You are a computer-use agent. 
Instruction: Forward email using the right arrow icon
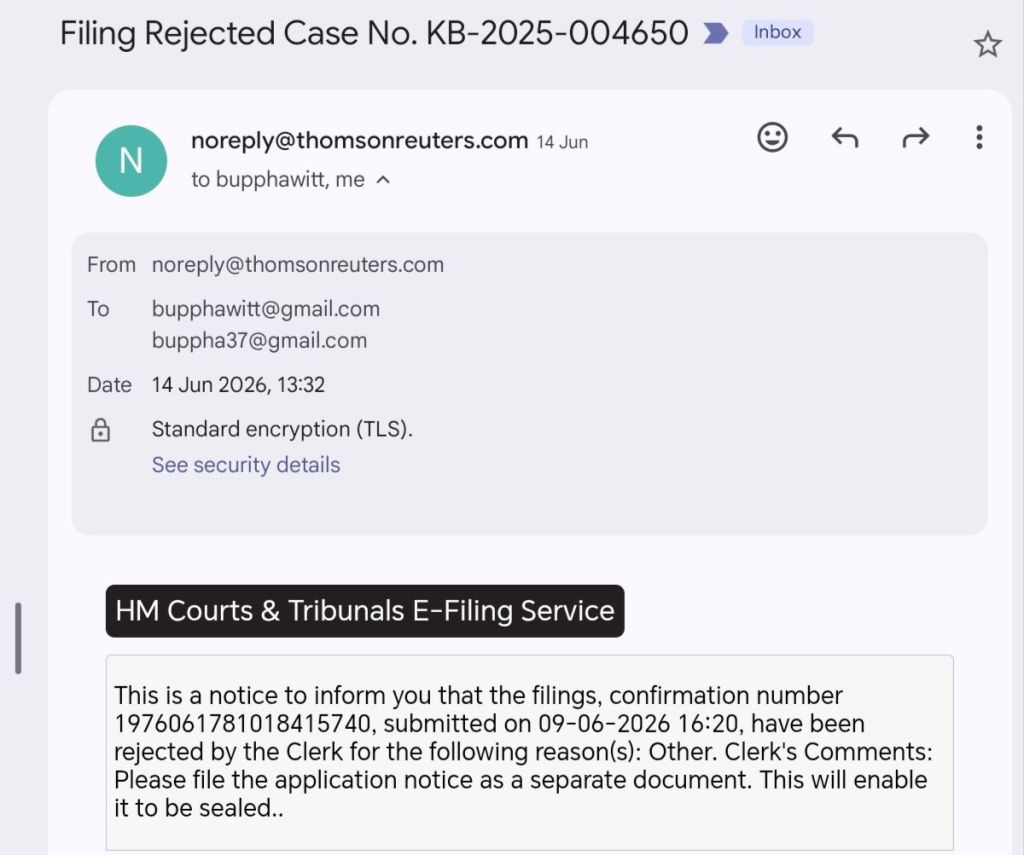915,138
